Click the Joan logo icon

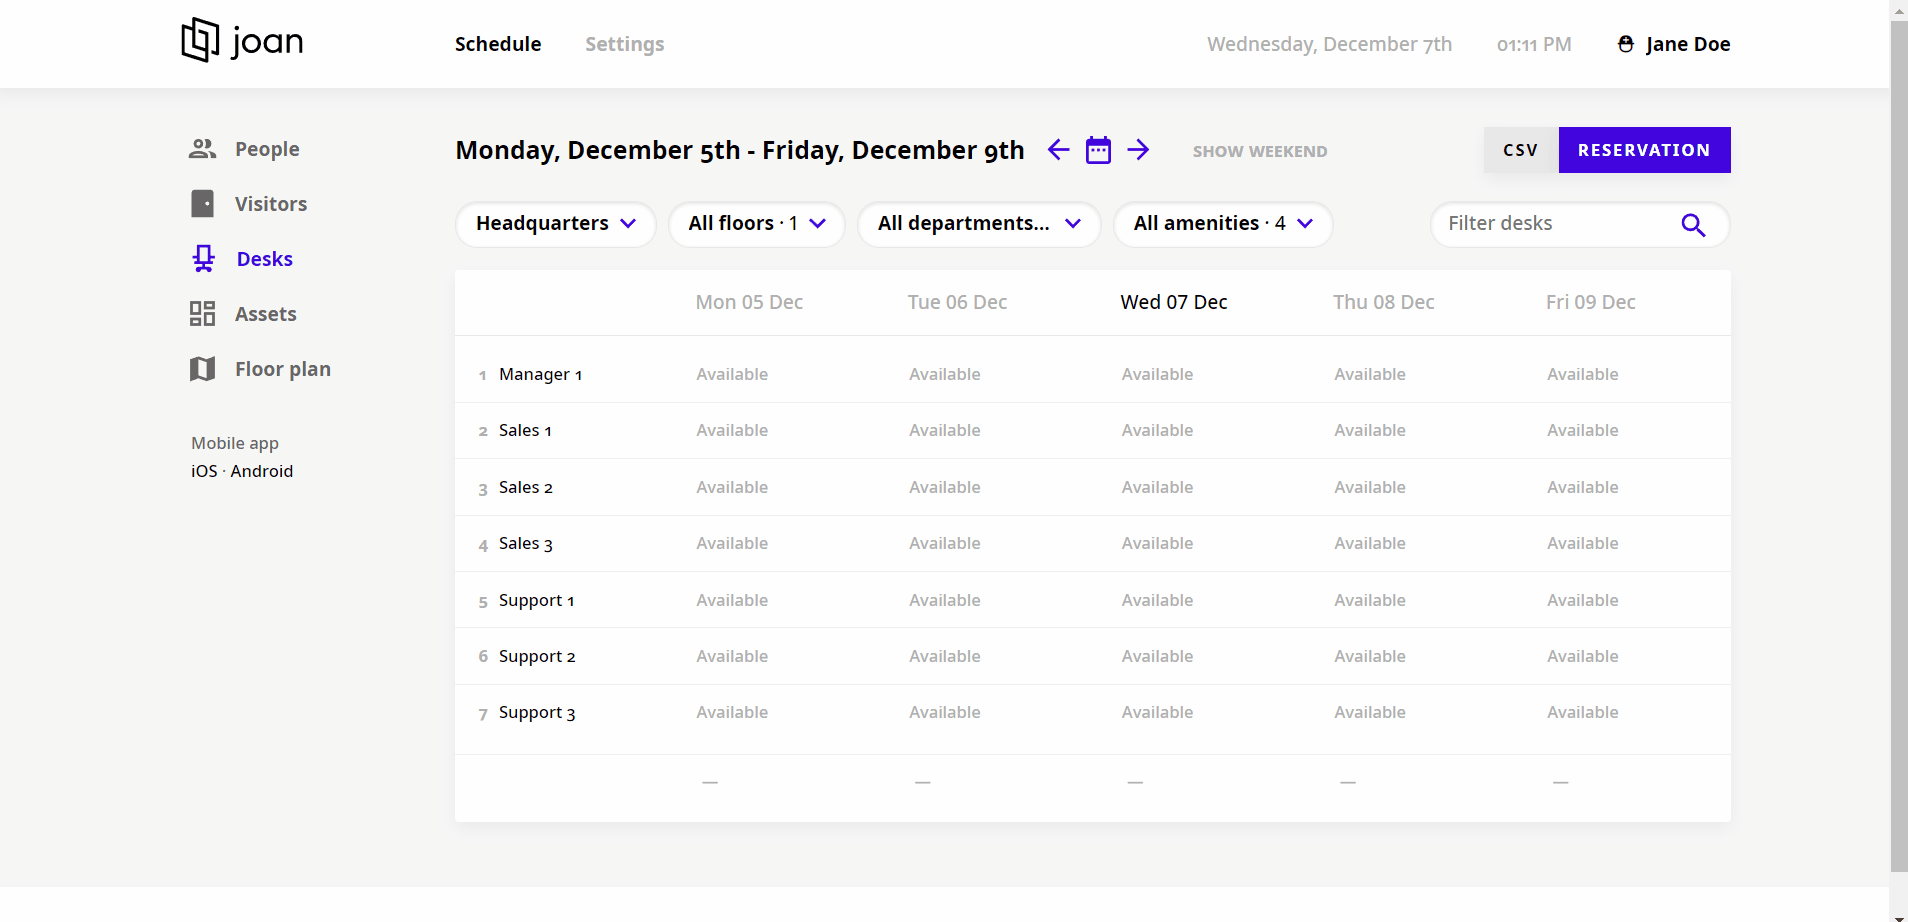coord(200,40)
